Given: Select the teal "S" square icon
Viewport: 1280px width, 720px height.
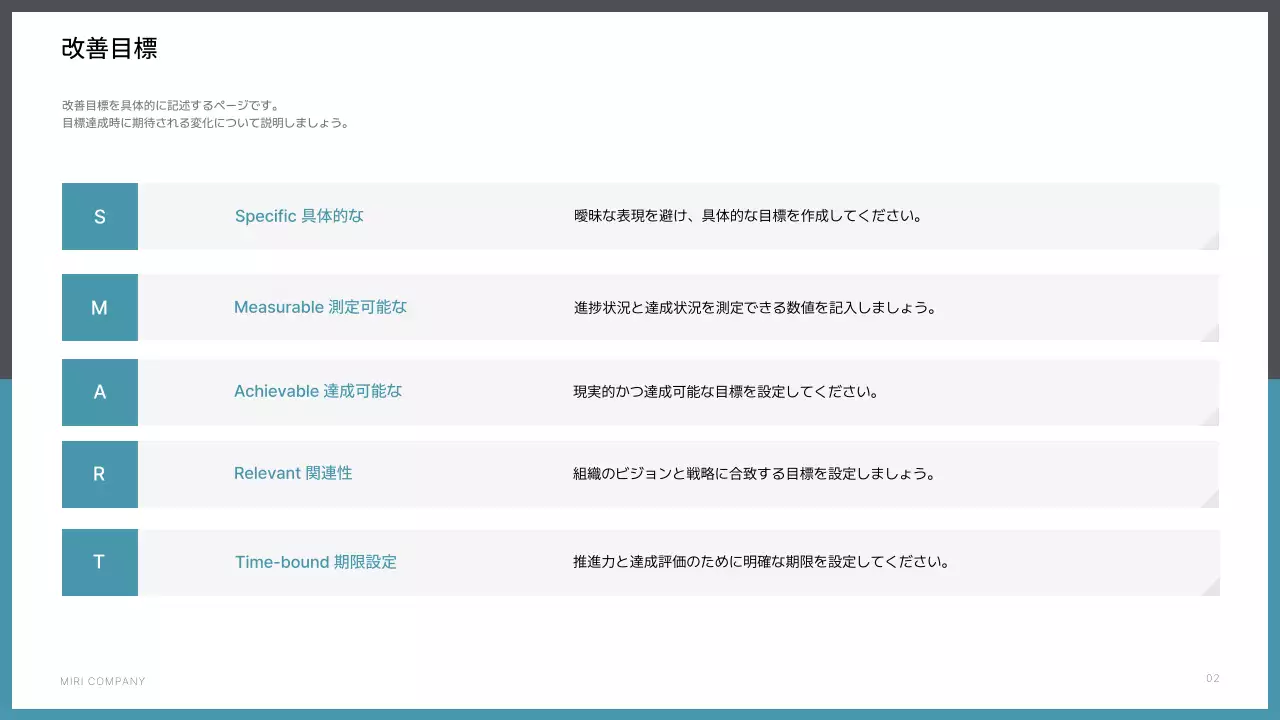Looking at the screenshot, I should [x=99, y=216].
